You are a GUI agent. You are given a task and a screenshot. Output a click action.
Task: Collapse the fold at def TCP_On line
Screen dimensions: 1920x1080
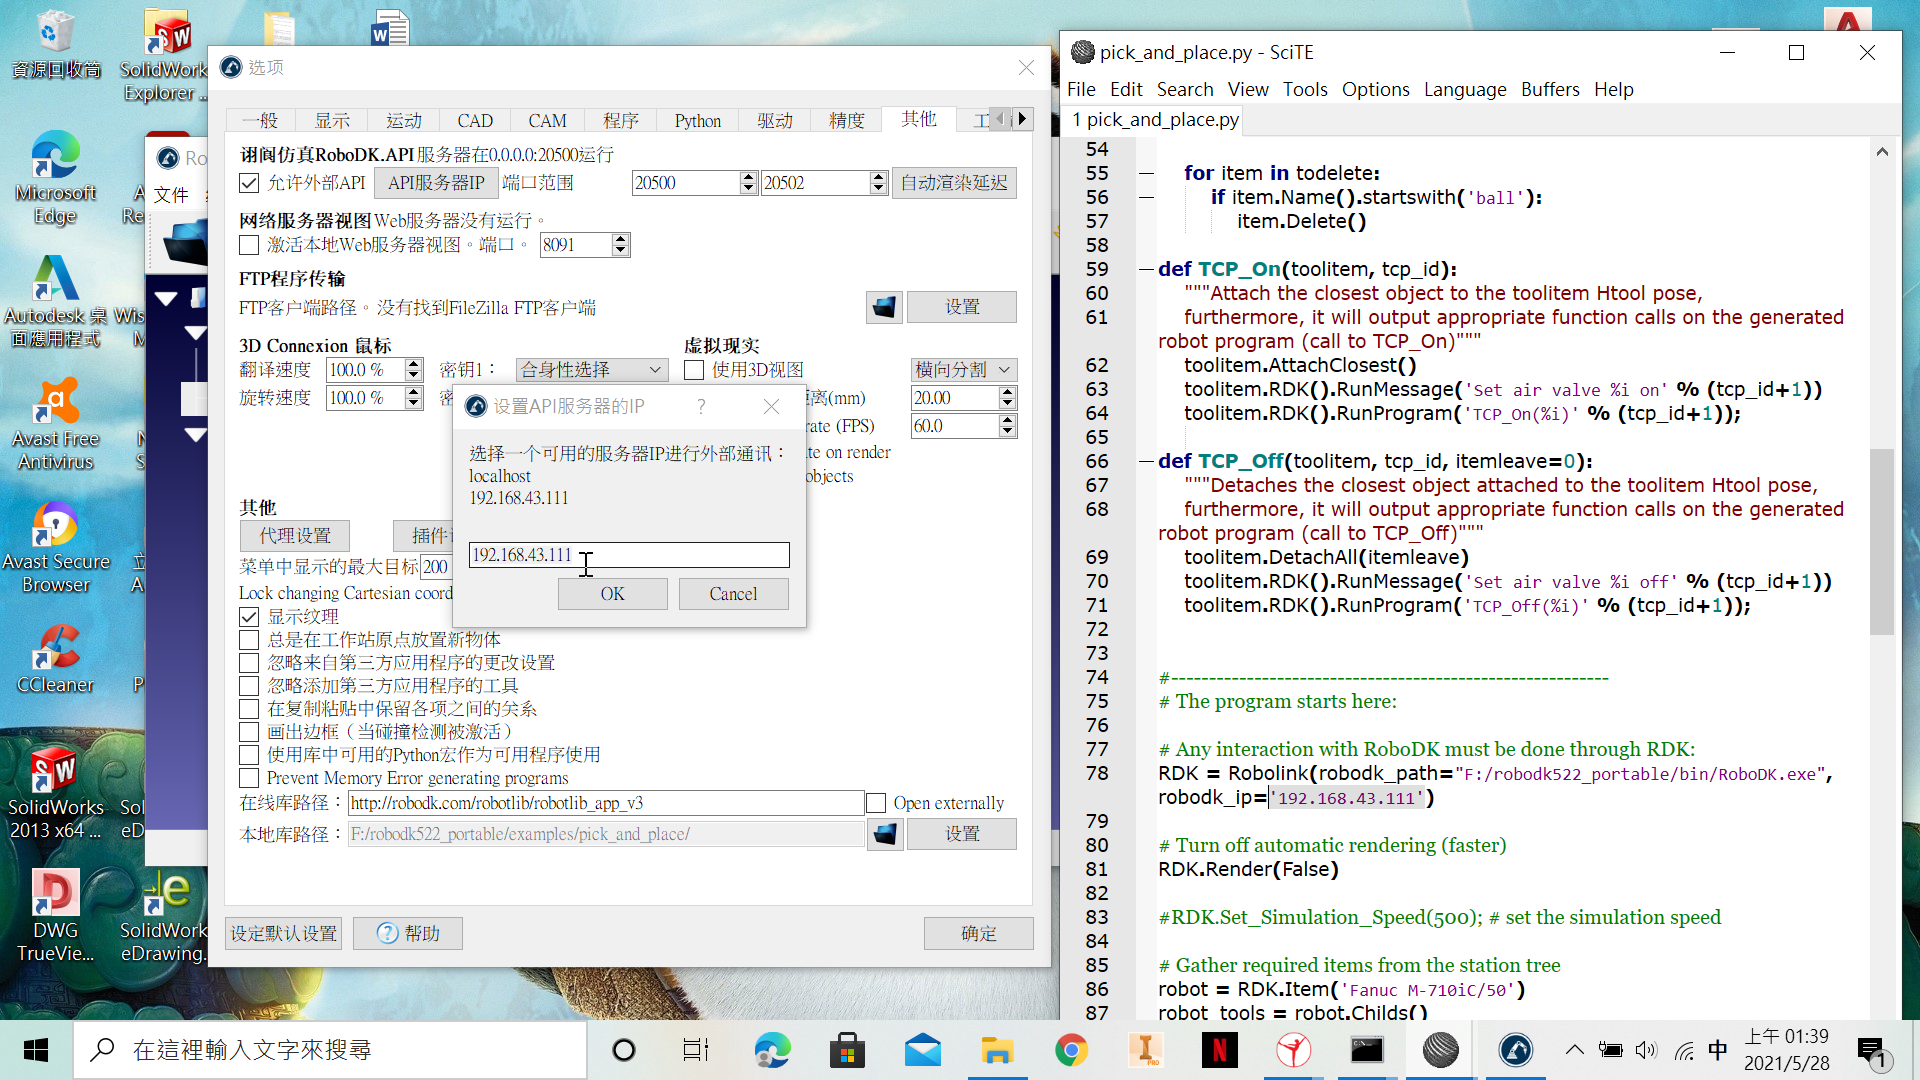[1146, 269]
